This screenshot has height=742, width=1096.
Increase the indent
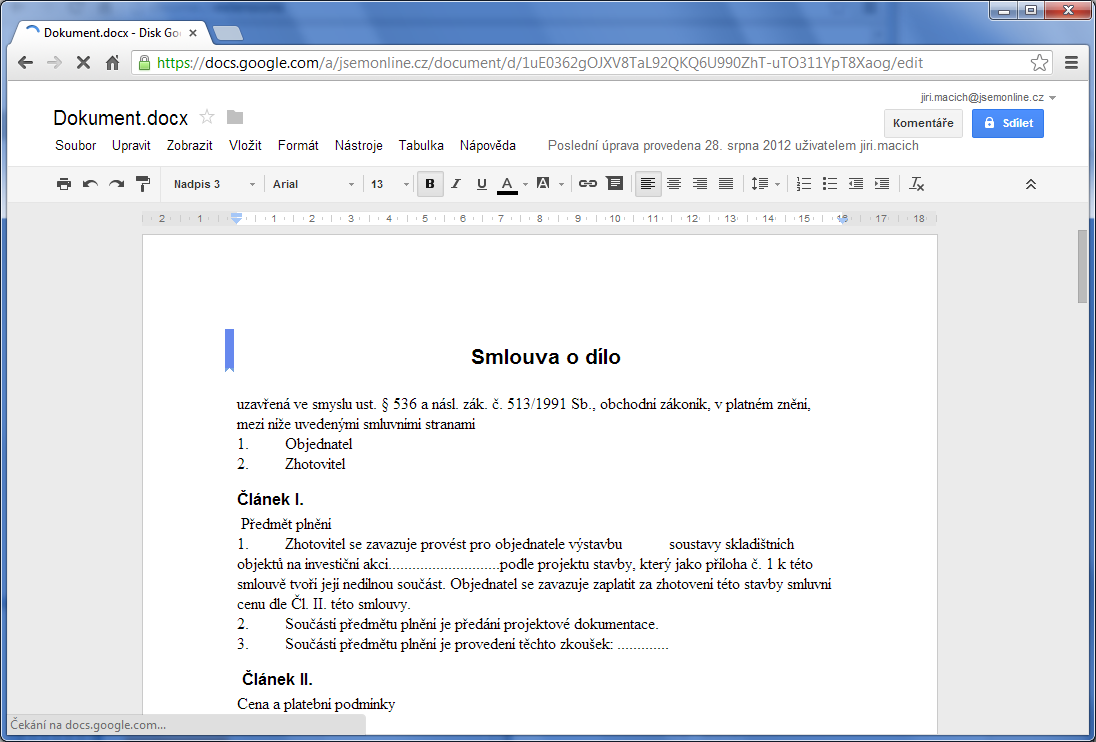point(882,184)
